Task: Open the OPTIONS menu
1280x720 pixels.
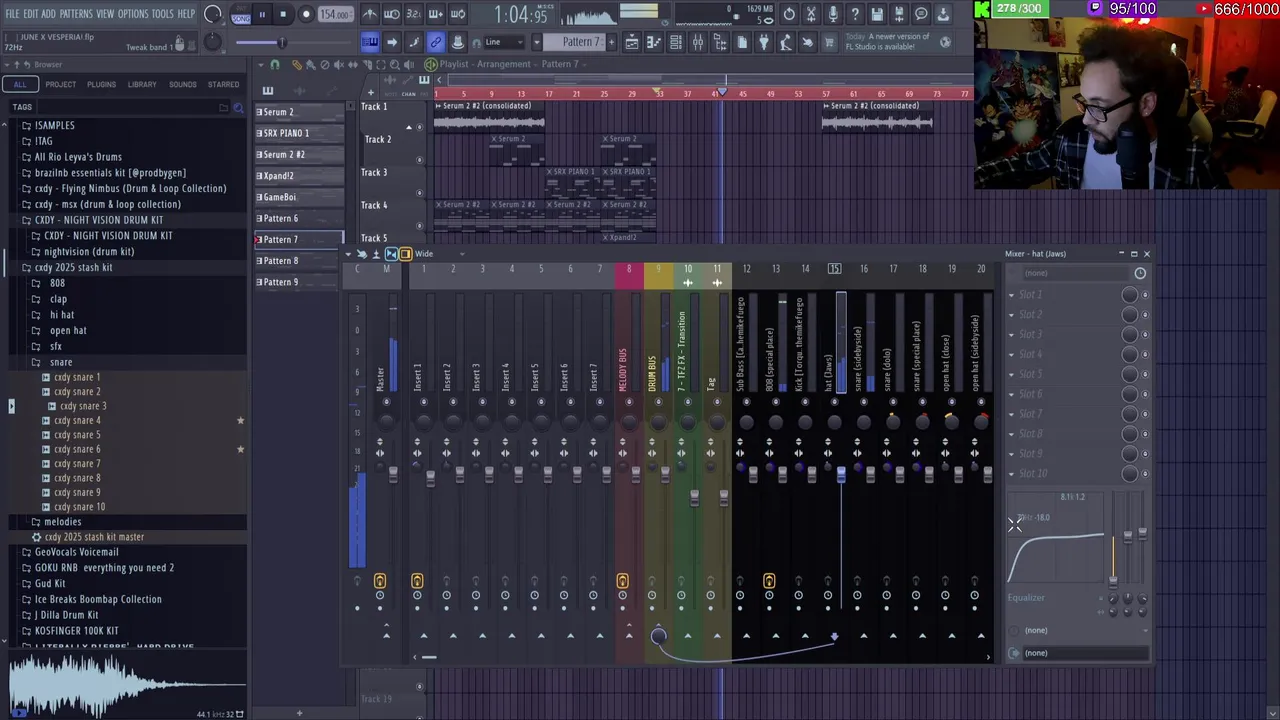Action: (133, 14)
